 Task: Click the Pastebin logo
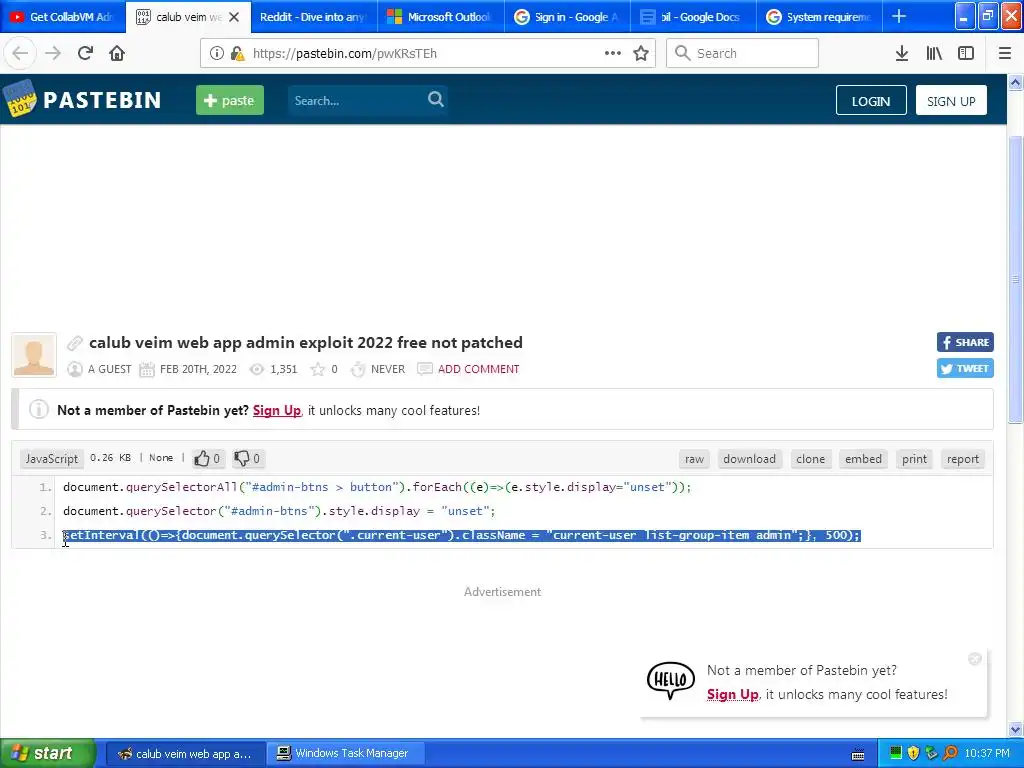82,99
